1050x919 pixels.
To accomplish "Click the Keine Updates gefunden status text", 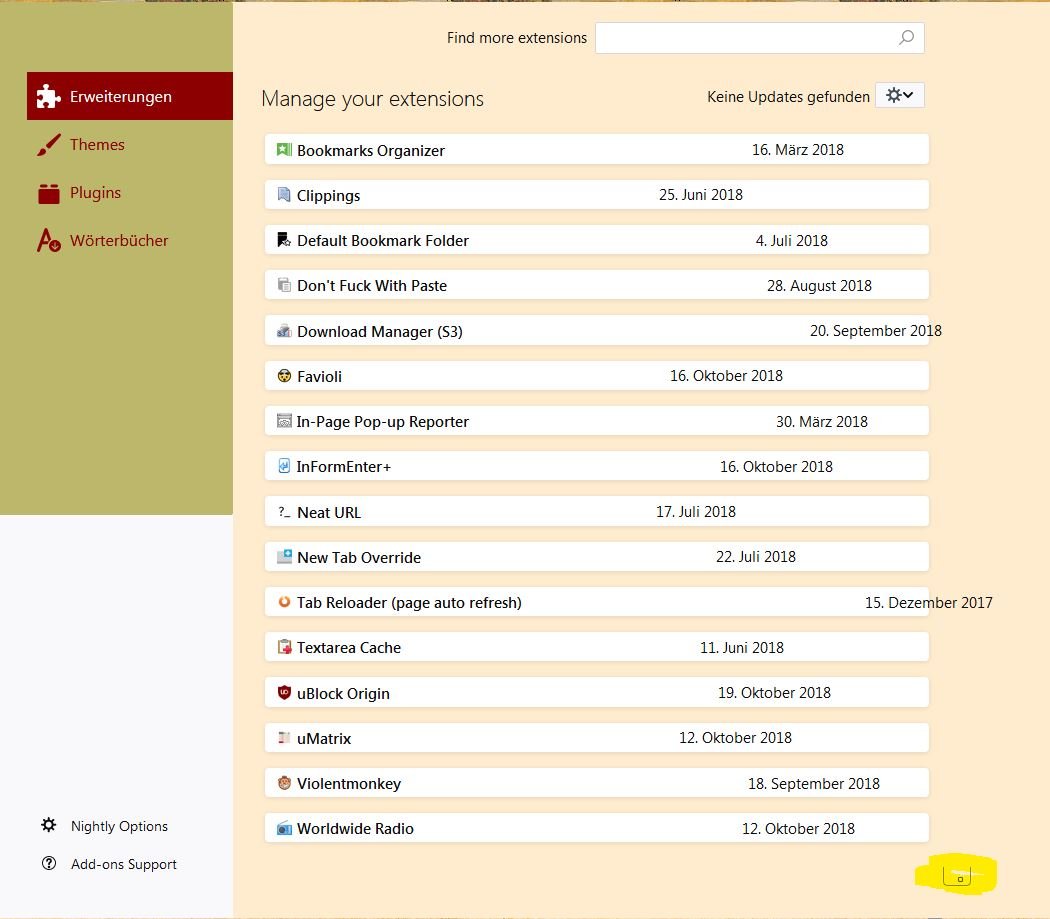I will (788, 96).
